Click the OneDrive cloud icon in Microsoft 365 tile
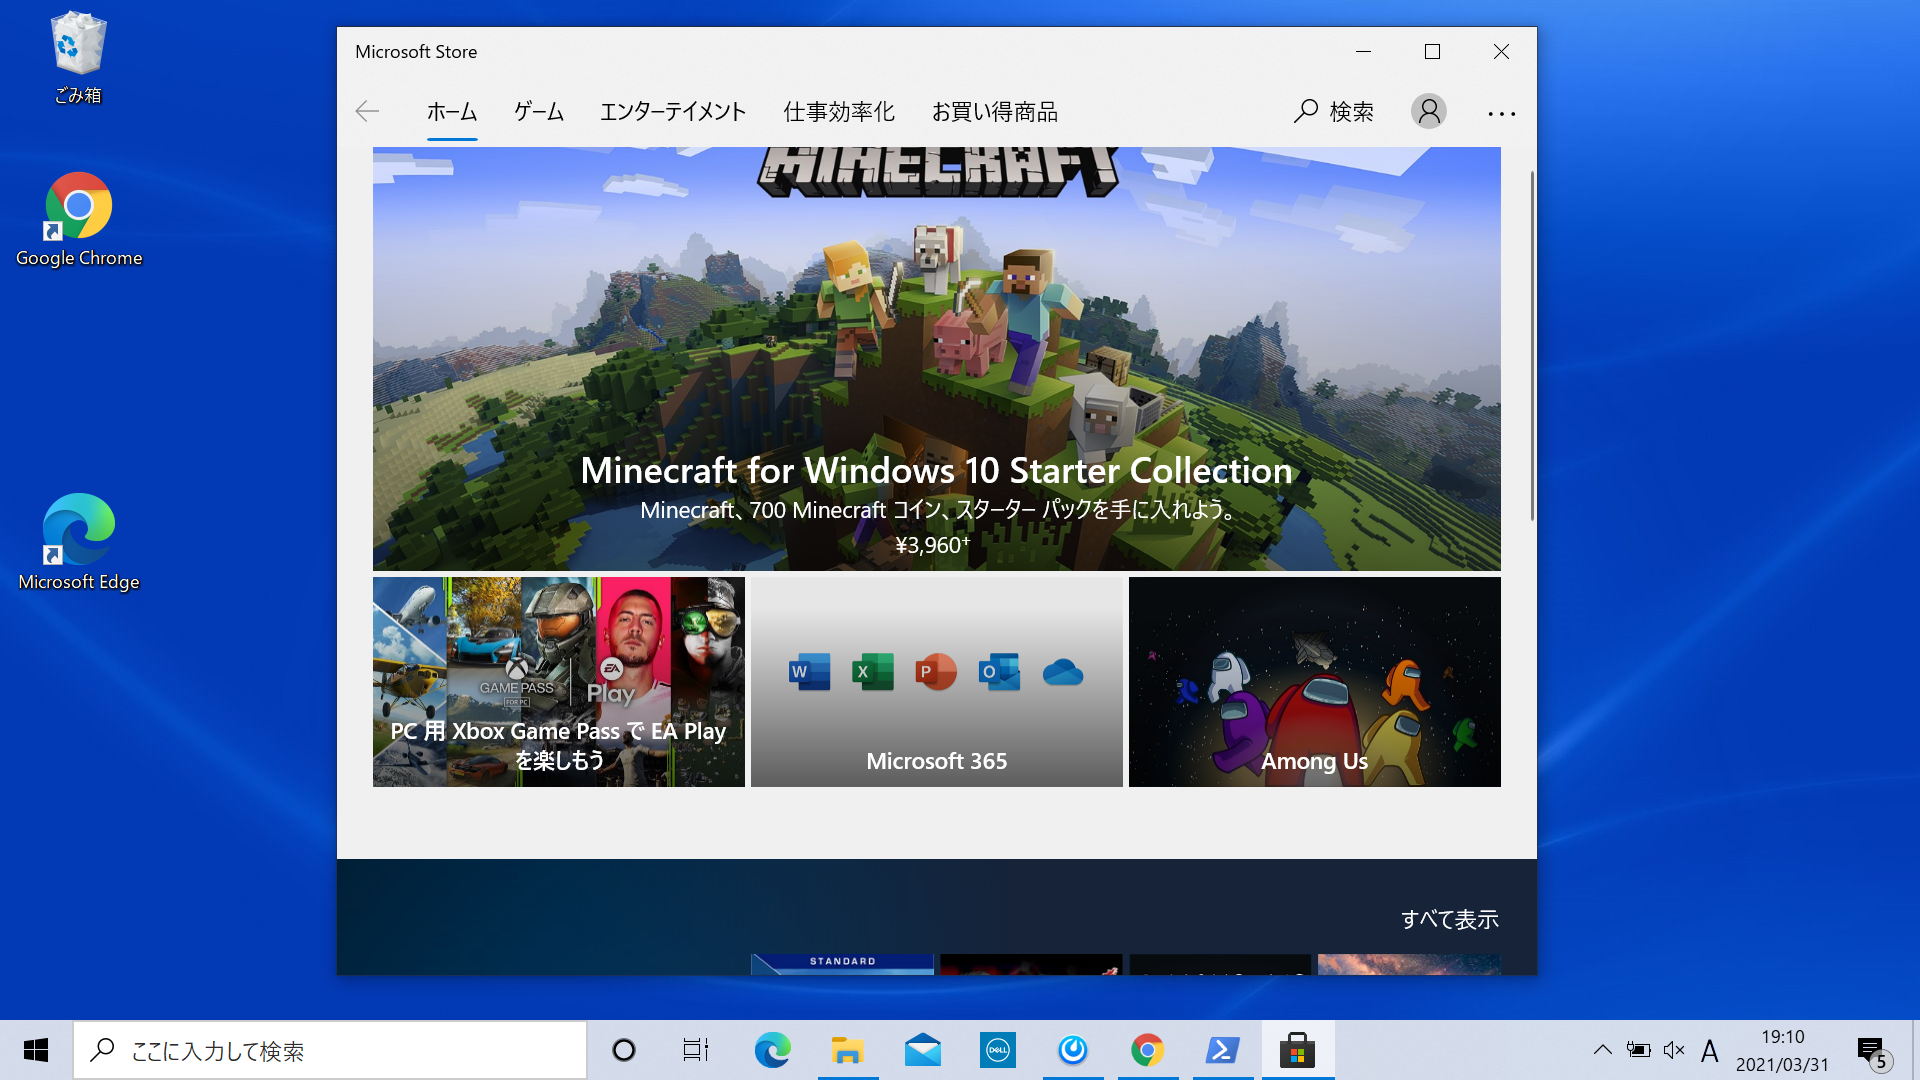Image resolution: width=1920 pixels, height=1080 pixels. pyautogui.click(x=1063, y=672)
